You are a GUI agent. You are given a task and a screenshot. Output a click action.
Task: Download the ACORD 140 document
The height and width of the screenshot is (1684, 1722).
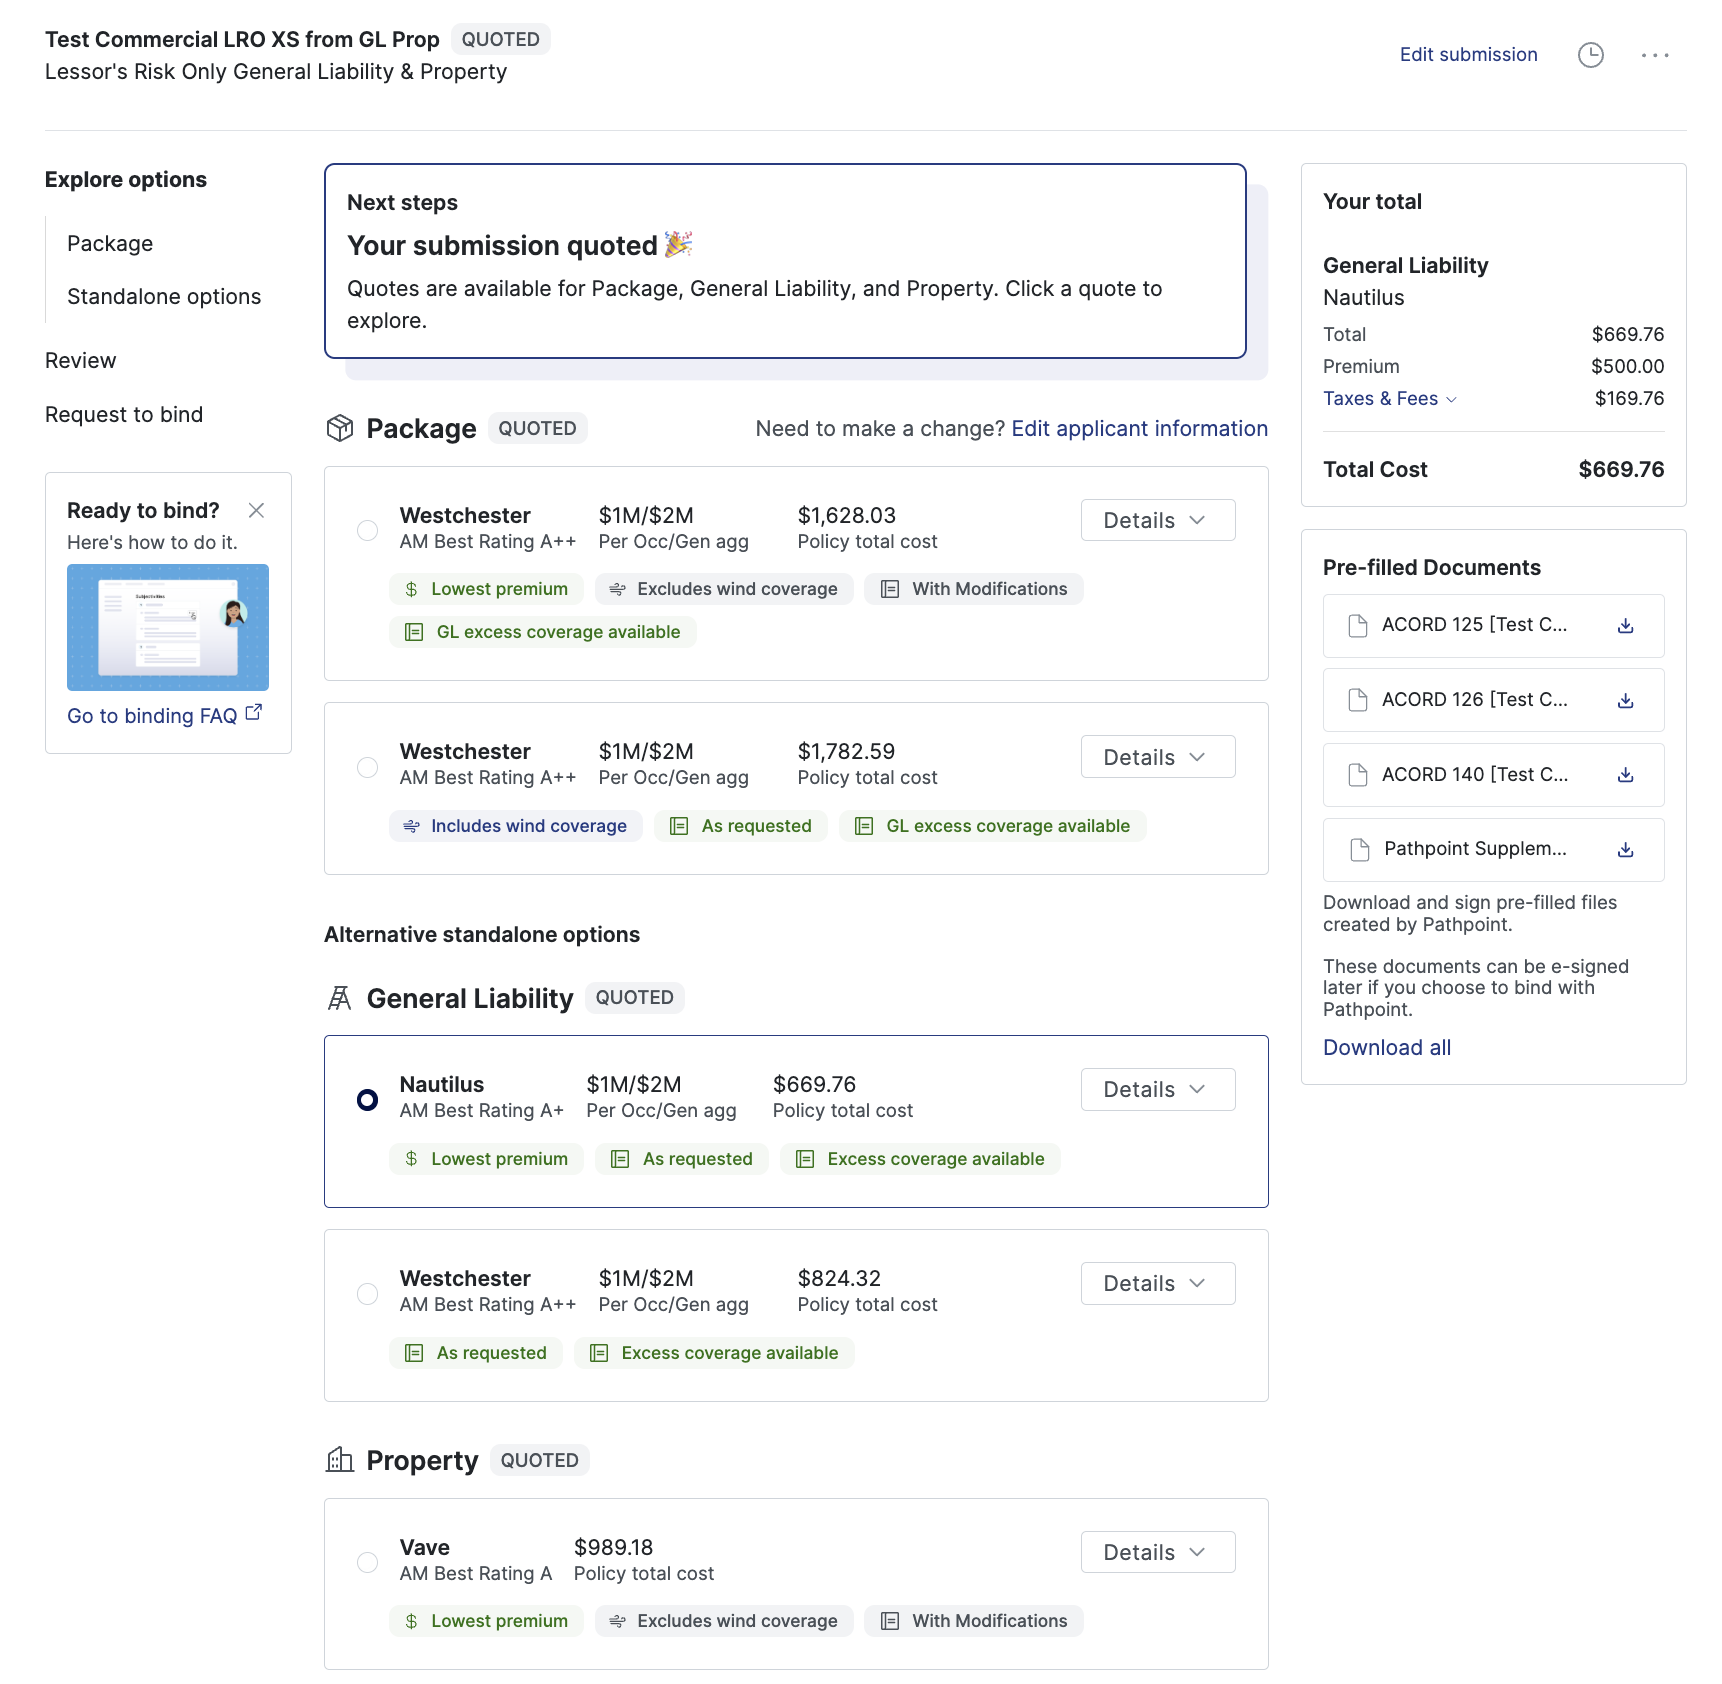coord(1626,775)
